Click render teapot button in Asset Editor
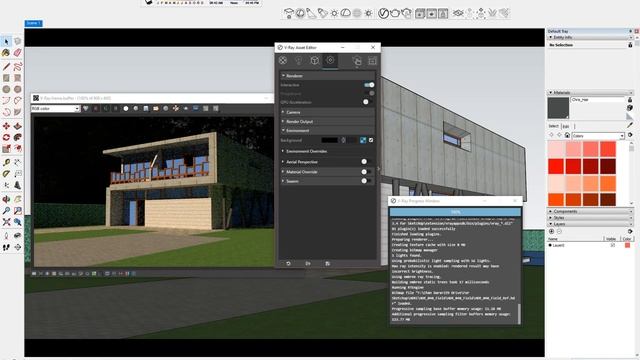 (x=357, y=61)
